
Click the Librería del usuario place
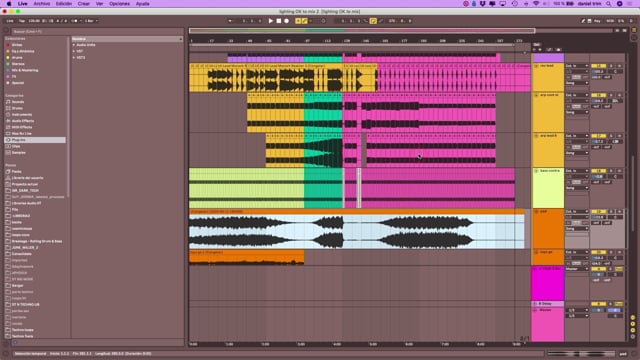[27, 178]
